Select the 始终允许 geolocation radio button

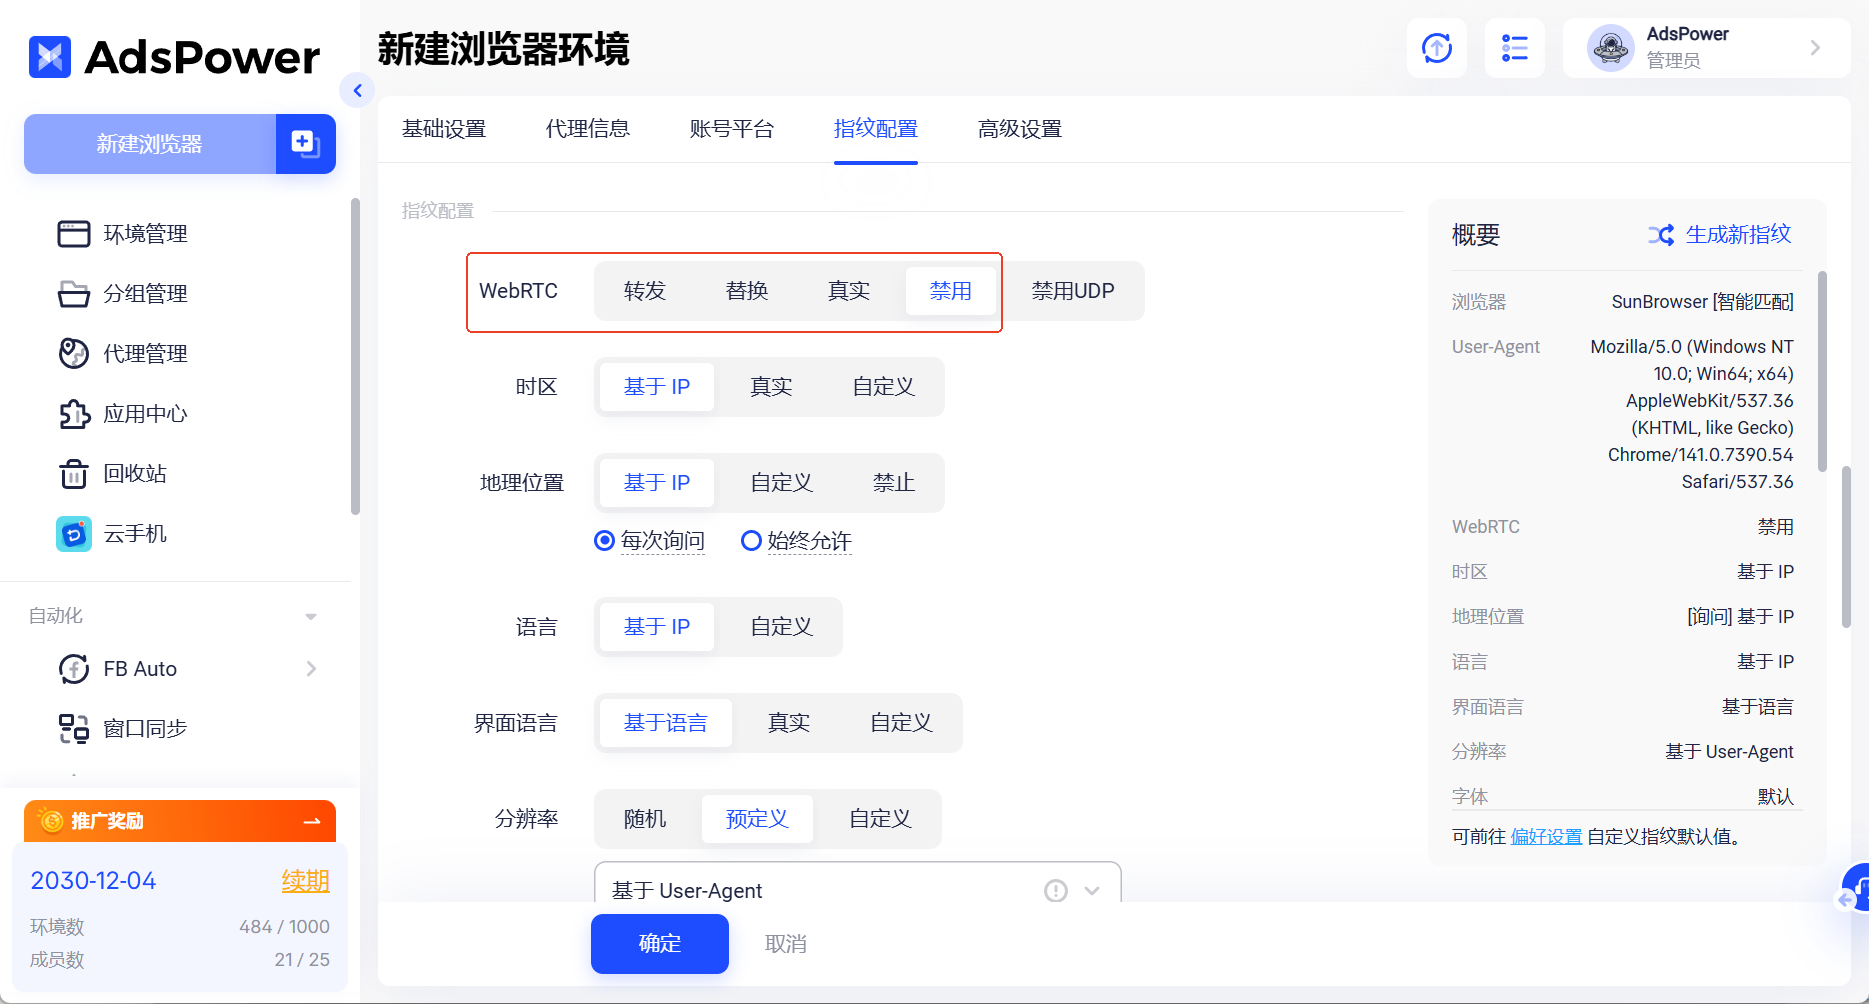[x=751, y=540]
